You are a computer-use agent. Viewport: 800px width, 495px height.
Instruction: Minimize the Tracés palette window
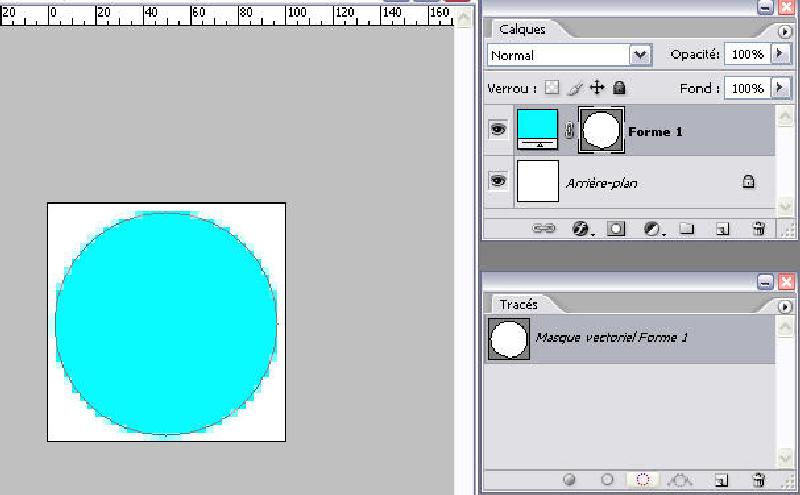click(765, 282)
